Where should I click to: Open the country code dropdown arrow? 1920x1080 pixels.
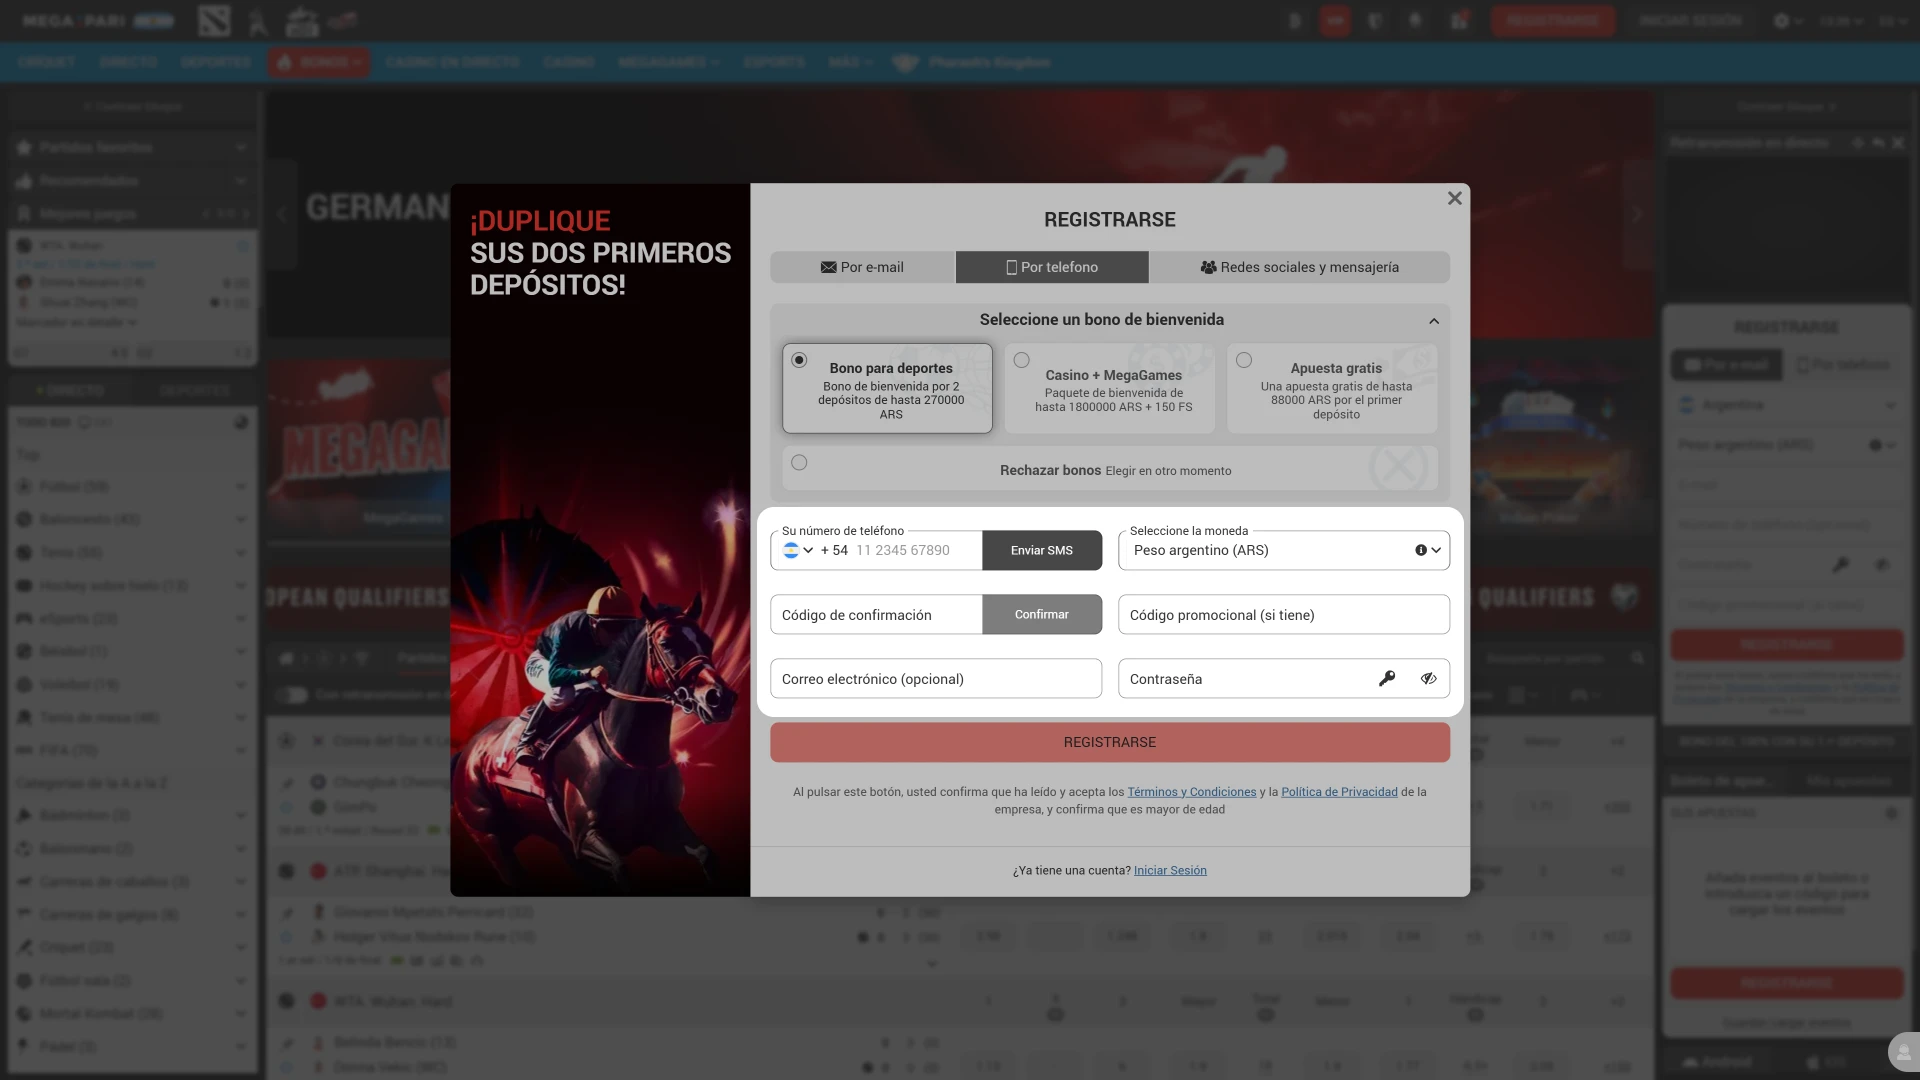pyautogui.click(x=808, y=550)
